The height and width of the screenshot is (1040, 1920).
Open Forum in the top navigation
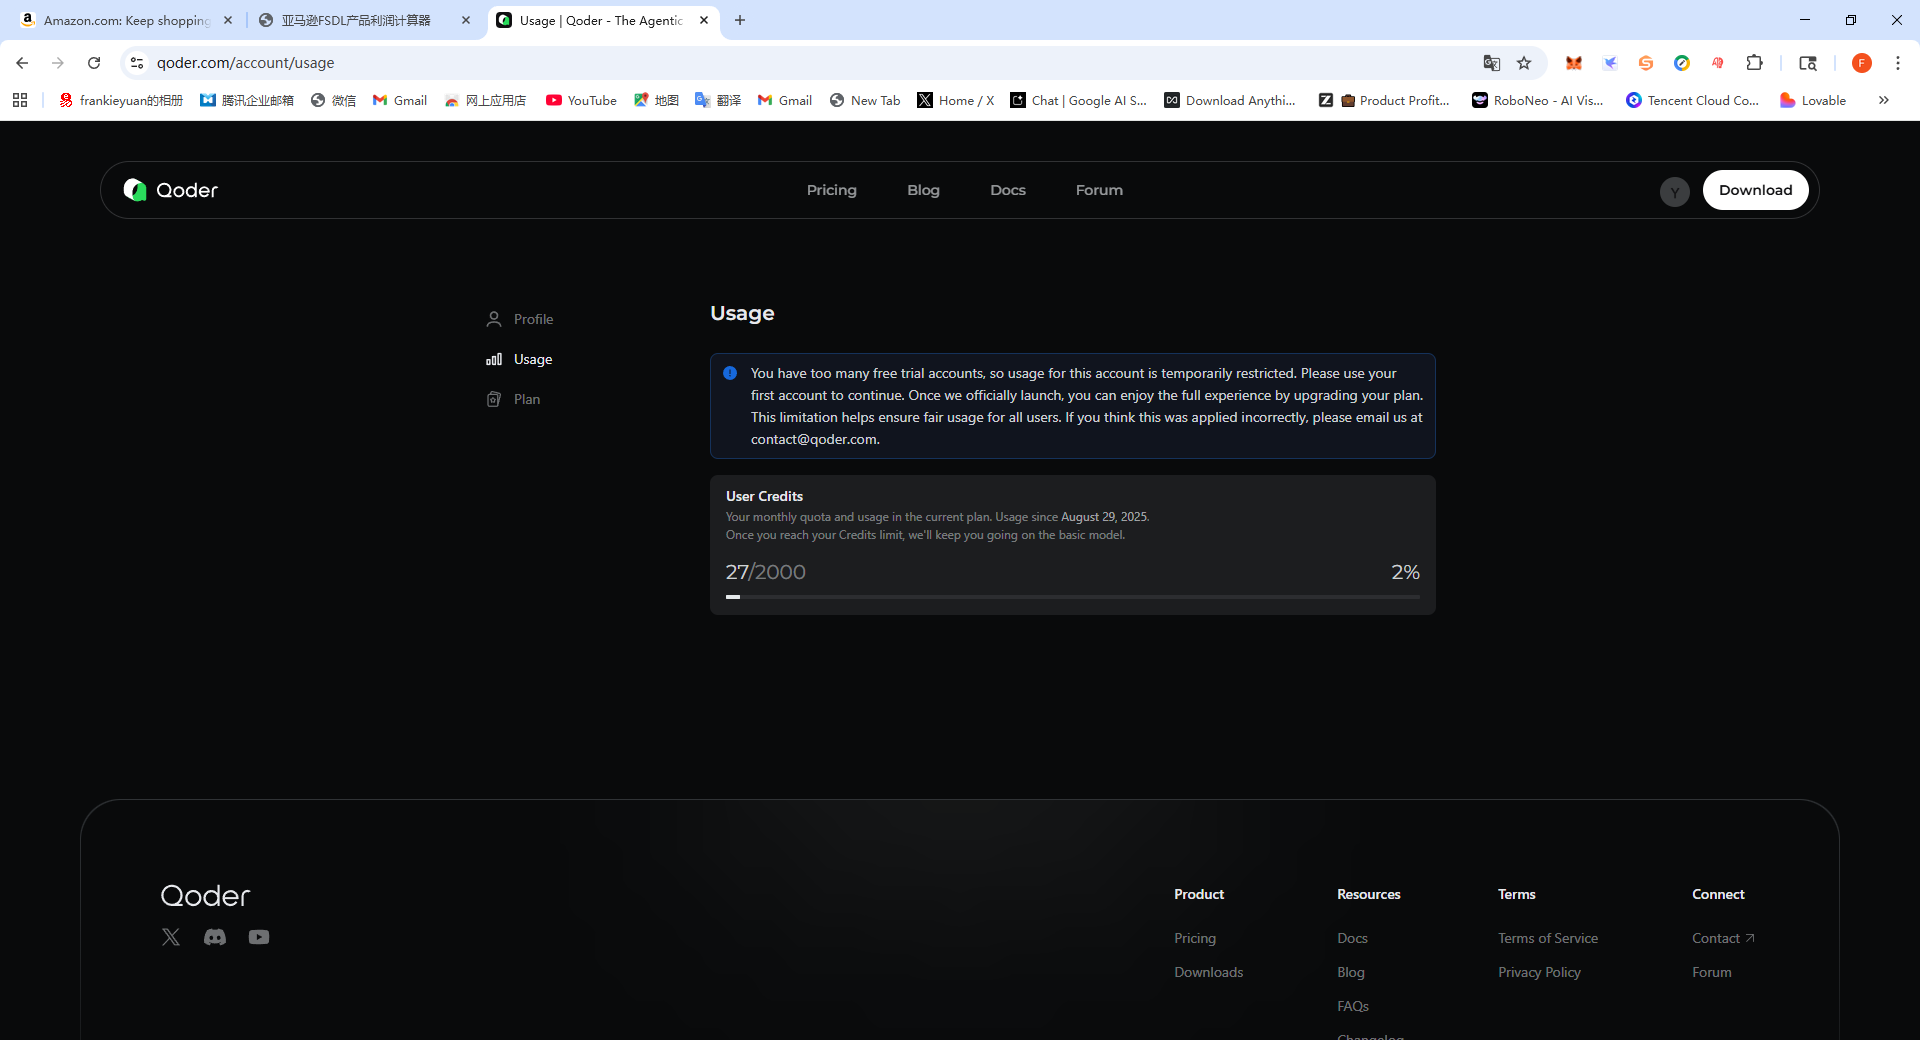[x=1099, y=190]
